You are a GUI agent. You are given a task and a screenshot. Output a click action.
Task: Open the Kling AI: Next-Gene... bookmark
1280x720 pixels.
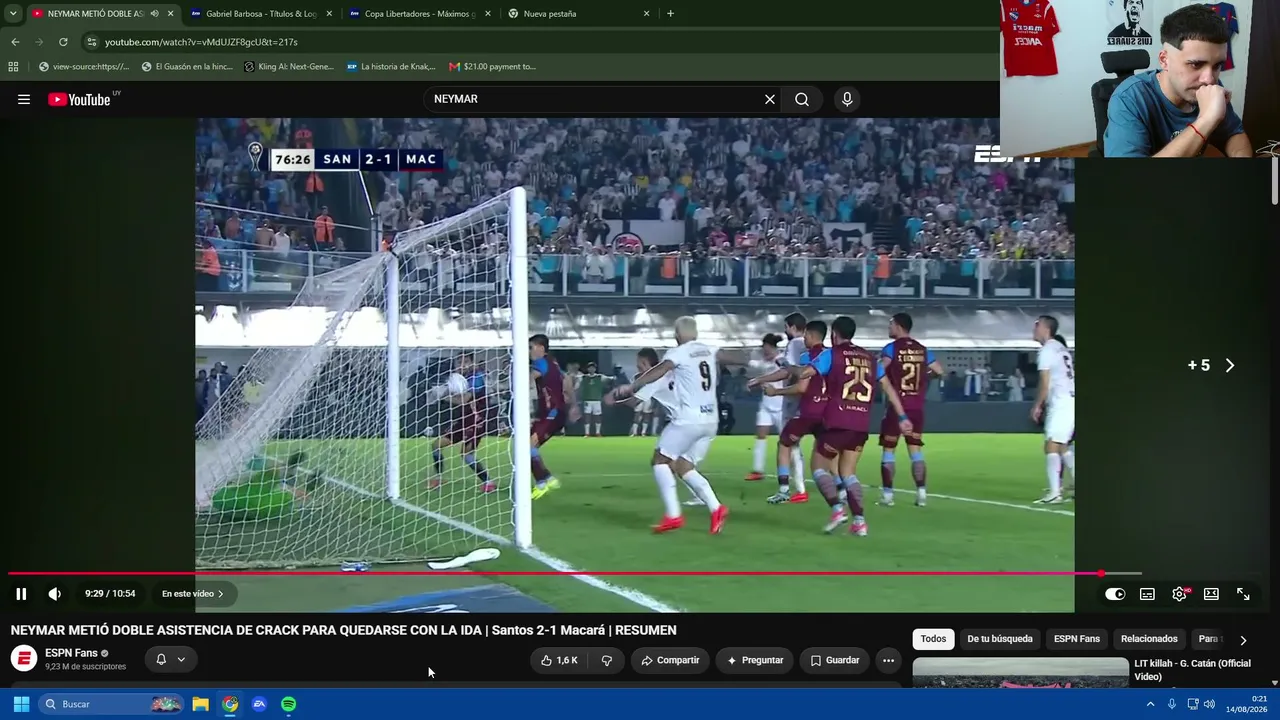pos(289,67)
